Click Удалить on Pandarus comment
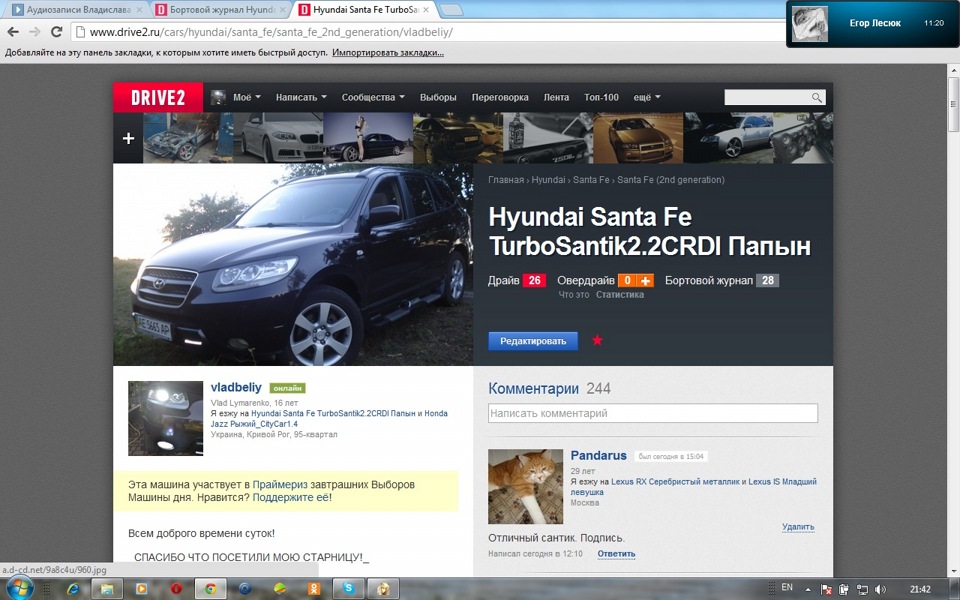Image resolution: width=960 pixels, height=600 pixels. click(798, 527)
